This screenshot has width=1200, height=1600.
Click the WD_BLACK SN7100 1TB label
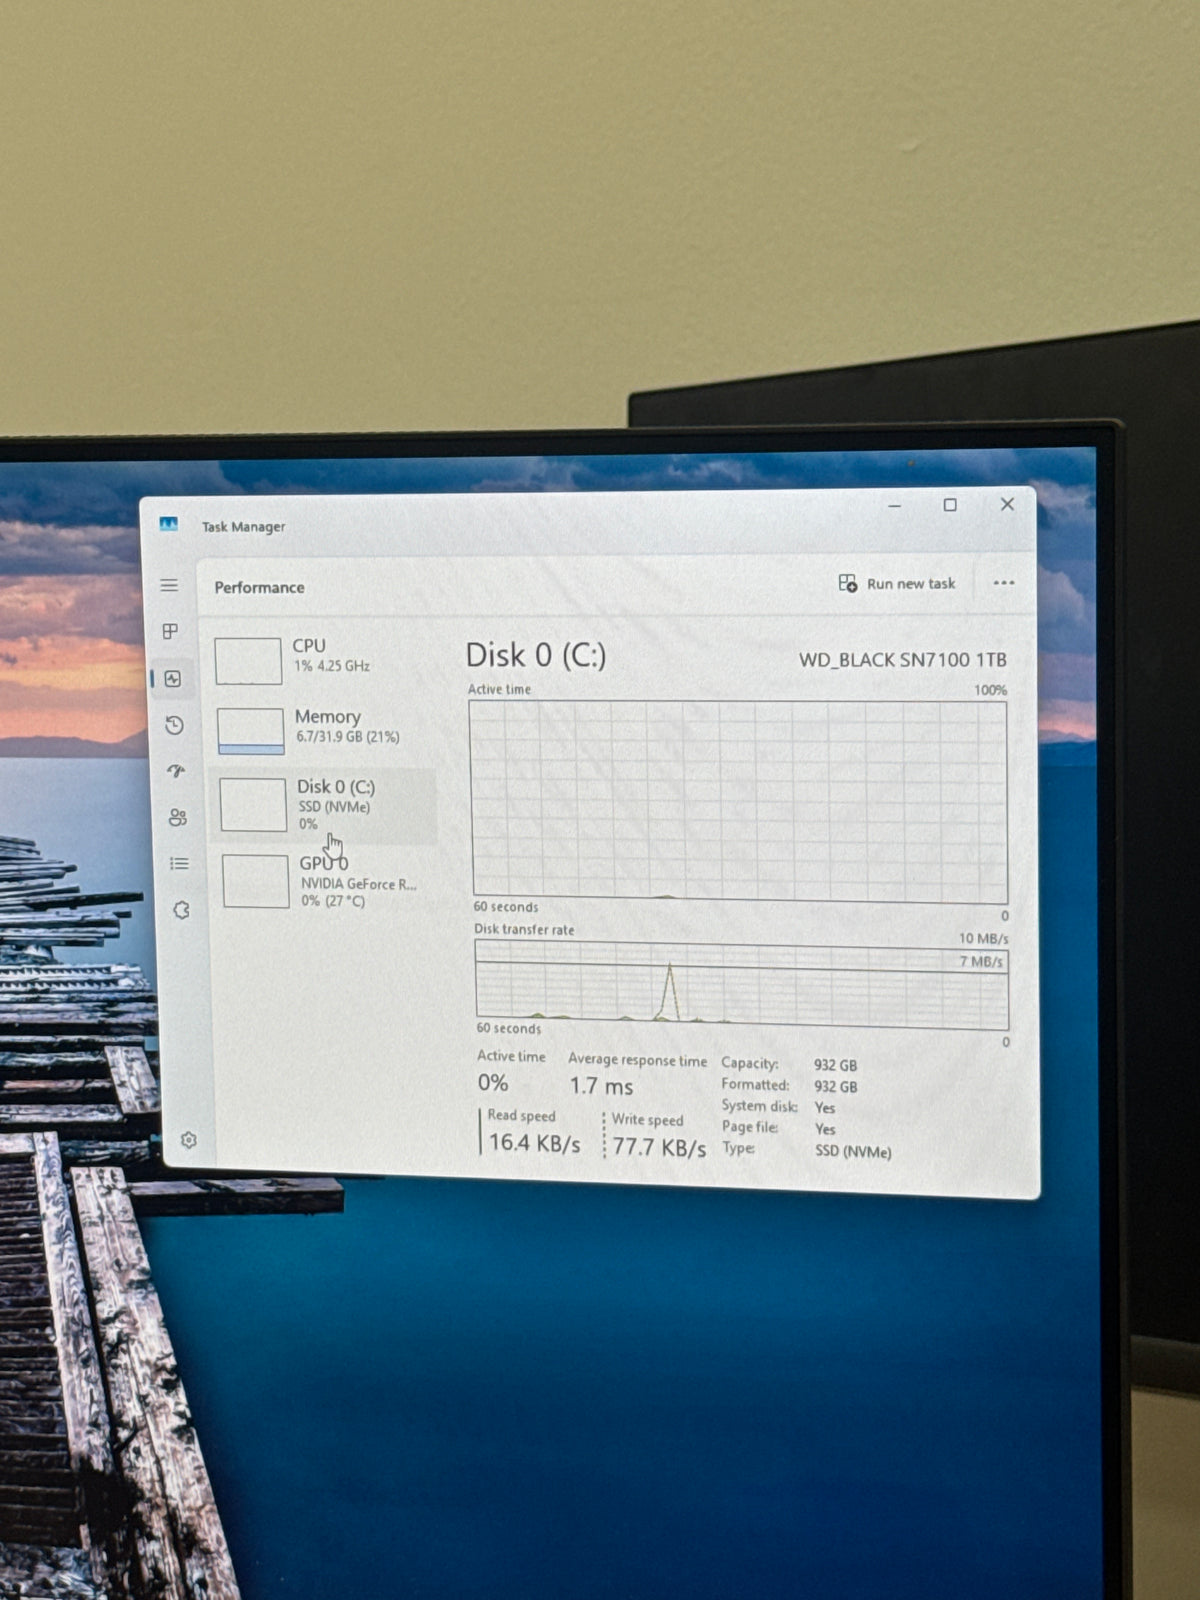click(x=902, y=660)
